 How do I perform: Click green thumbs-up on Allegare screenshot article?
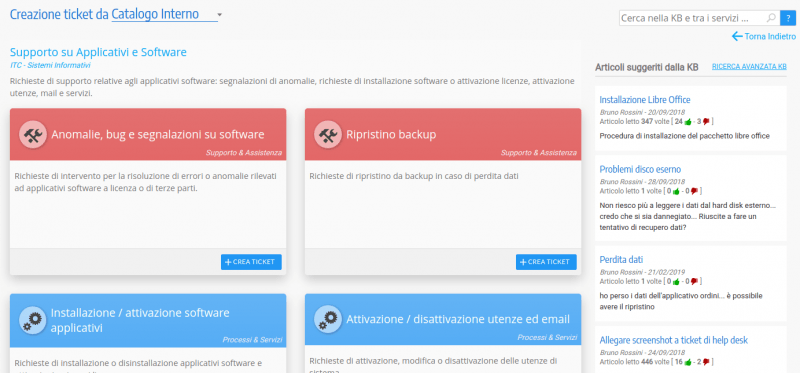click(x=688, y=362)
